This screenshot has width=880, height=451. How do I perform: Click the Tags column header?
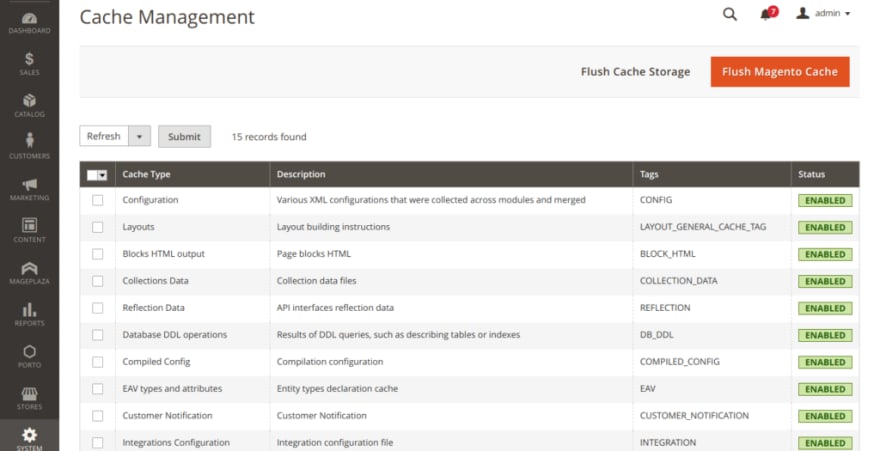(x=712, y=174)
